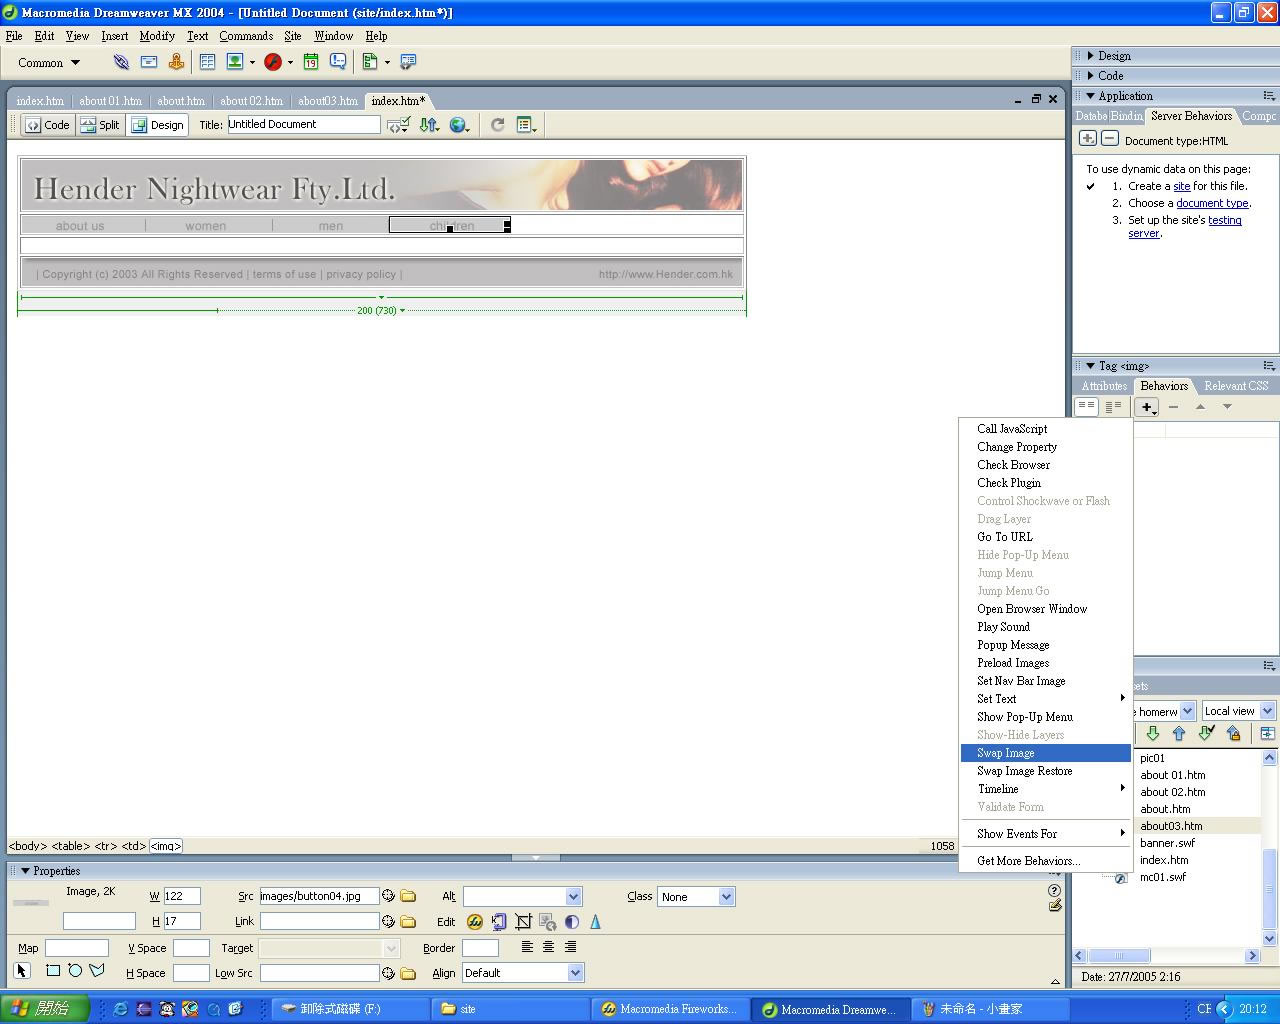
Task: Click the Put Files blue arrow
Action: [x=1179, y=734]
